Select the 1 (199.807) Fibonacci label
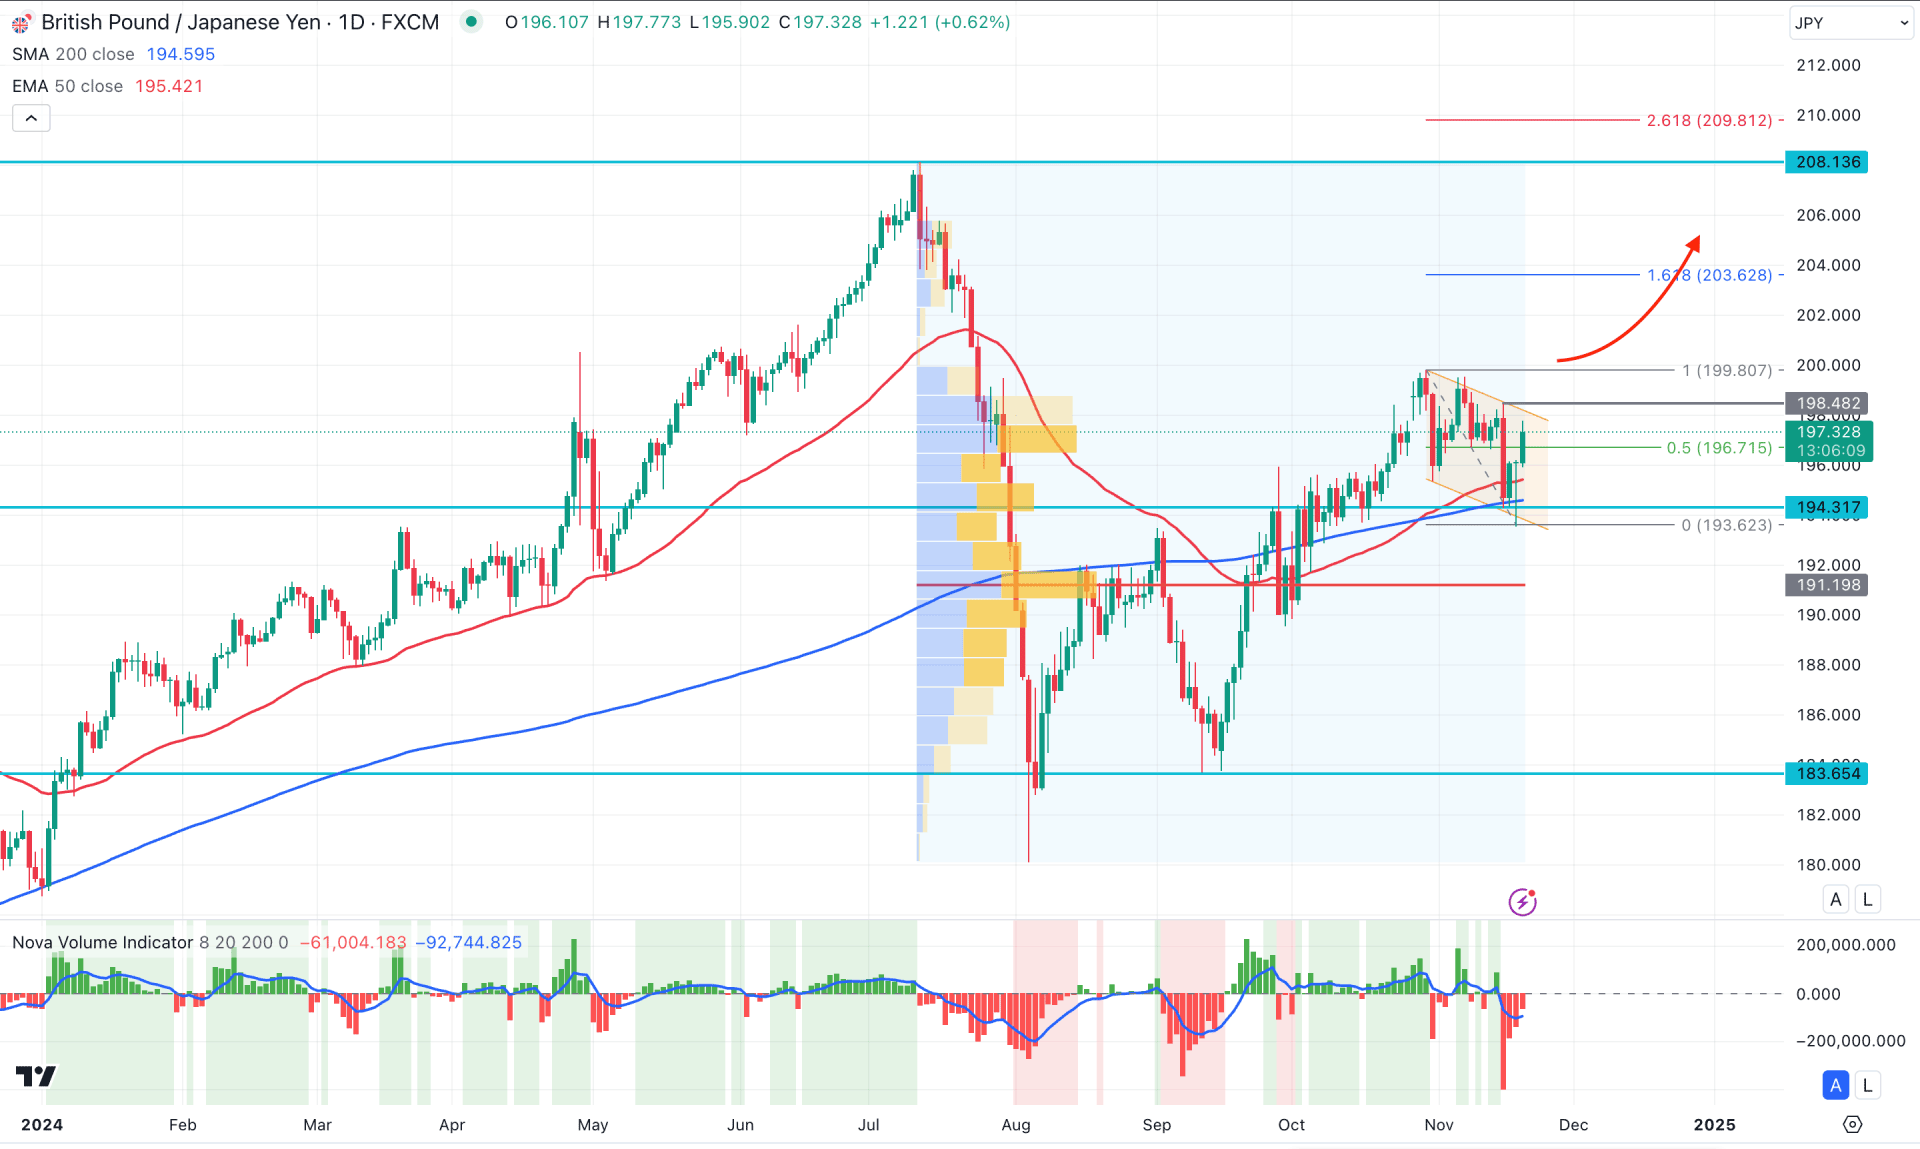1920x1149 pixels. point(1727,370)
